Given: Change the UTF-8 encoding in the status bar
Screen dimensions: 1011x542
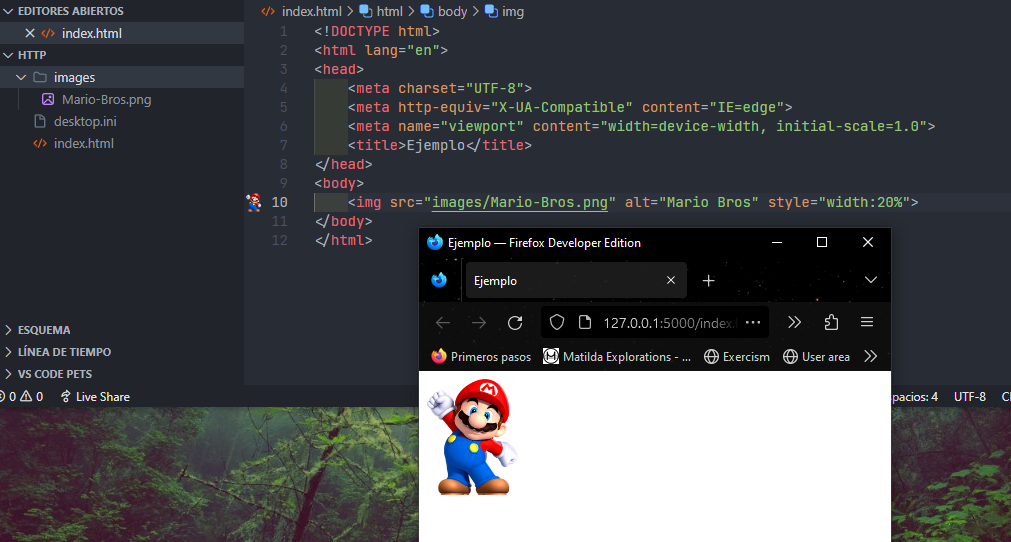Looking at the screenshot, I should pos(970,397).
